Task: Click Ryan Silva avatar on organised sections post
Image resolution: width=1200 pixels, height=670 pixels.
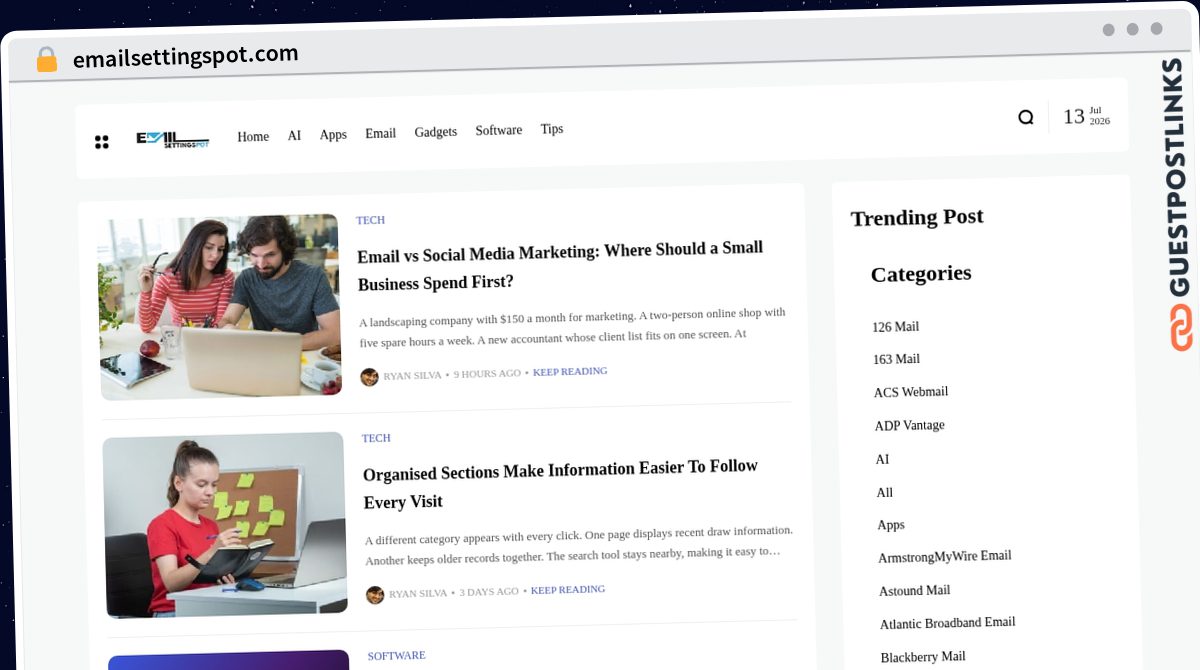Action: [x=375, y=594]
